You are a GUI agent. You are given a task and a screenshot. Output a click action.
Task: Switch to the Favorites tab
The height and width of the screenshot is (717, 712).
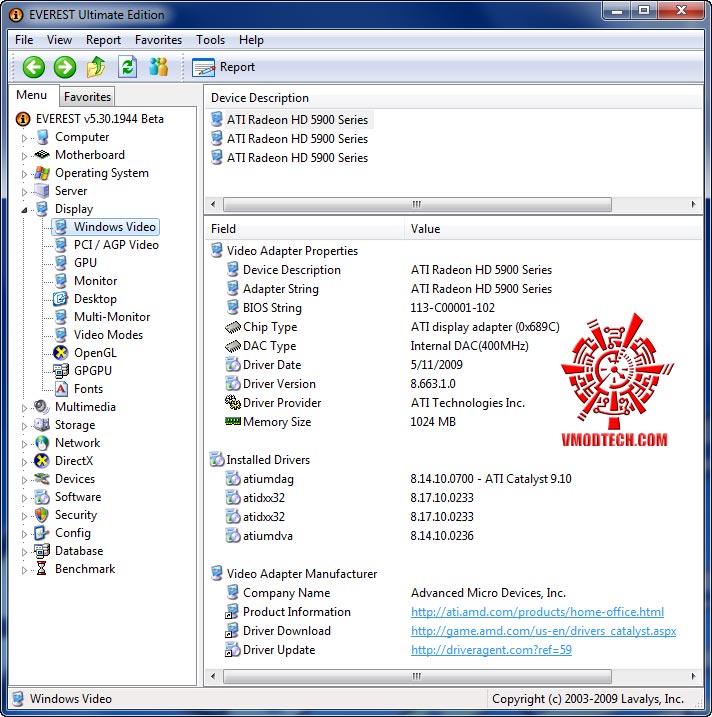(87, 96)
